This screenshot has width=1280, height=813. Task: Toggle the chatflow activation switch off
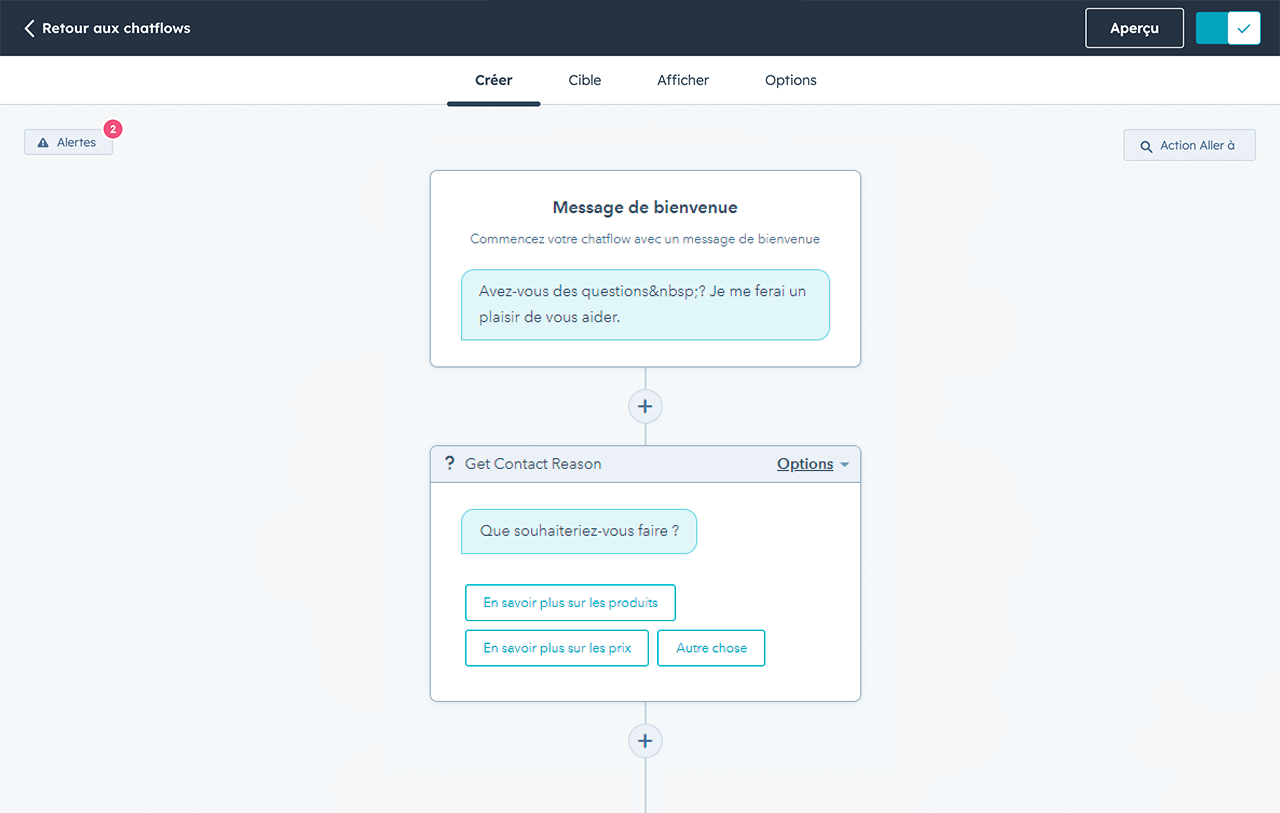pos(1228,28)
